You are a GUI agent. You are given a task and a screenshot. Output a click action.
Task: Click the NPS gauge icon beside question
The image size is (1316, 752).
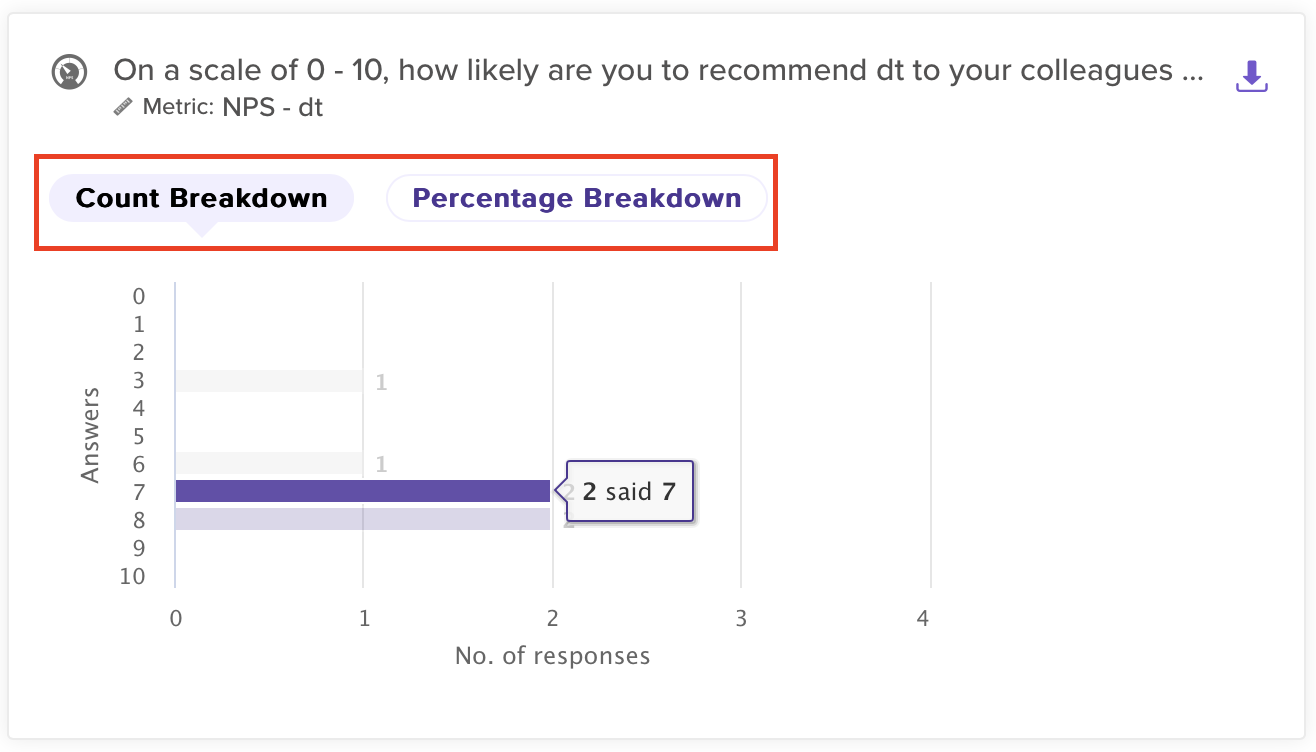pyautogui.click(x=70, y=73)
